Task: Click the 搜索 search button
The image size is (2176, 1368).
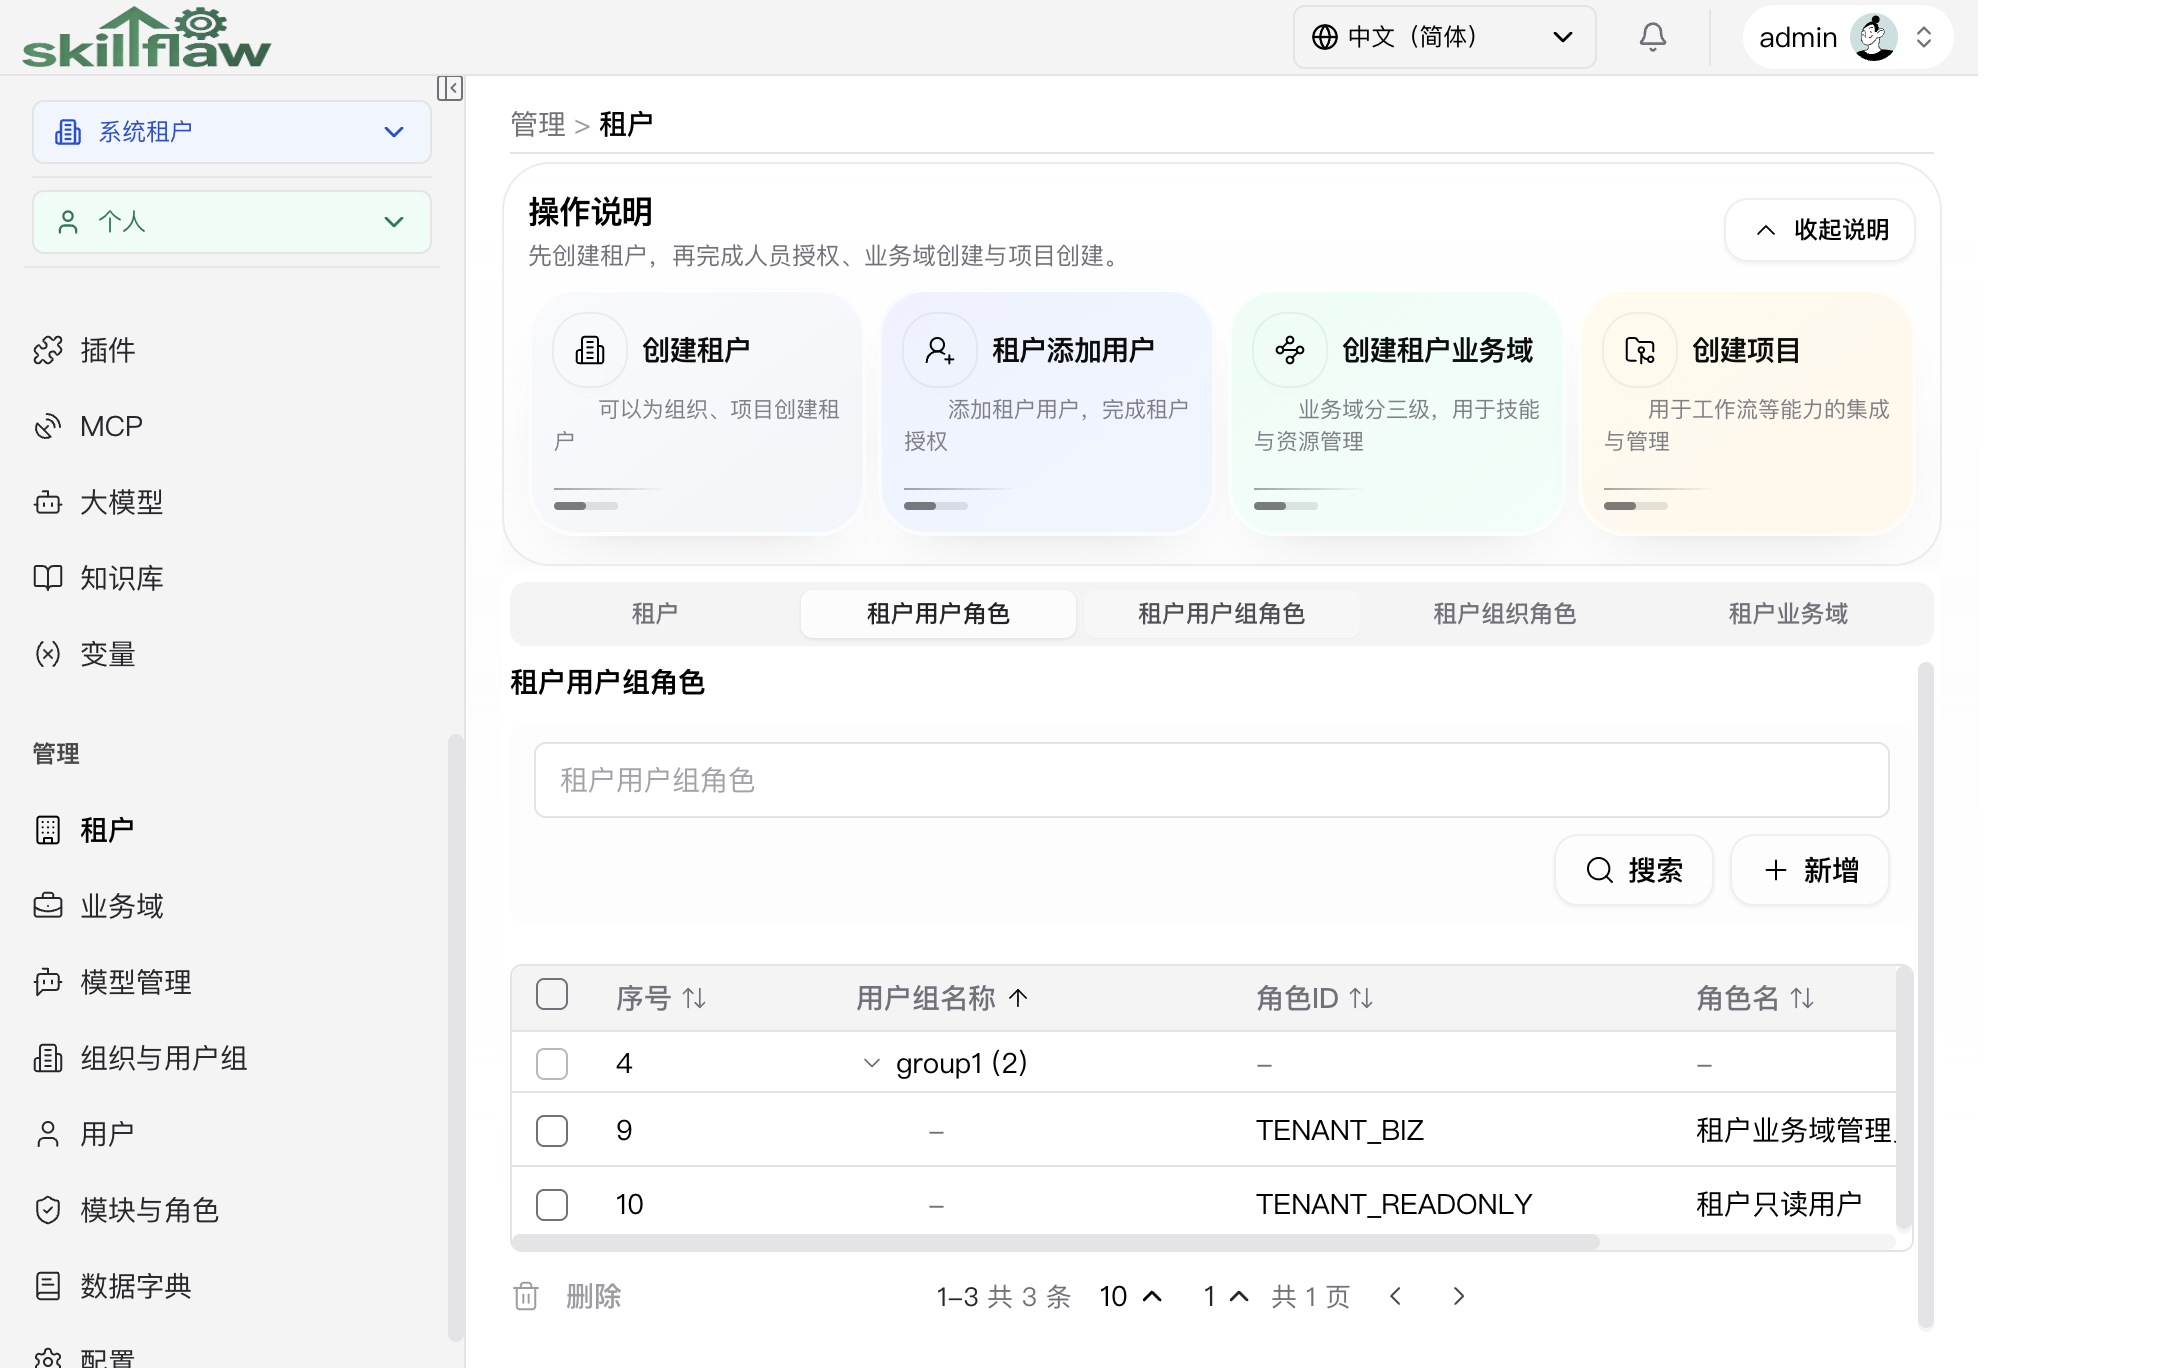Action: [1634, 870]
